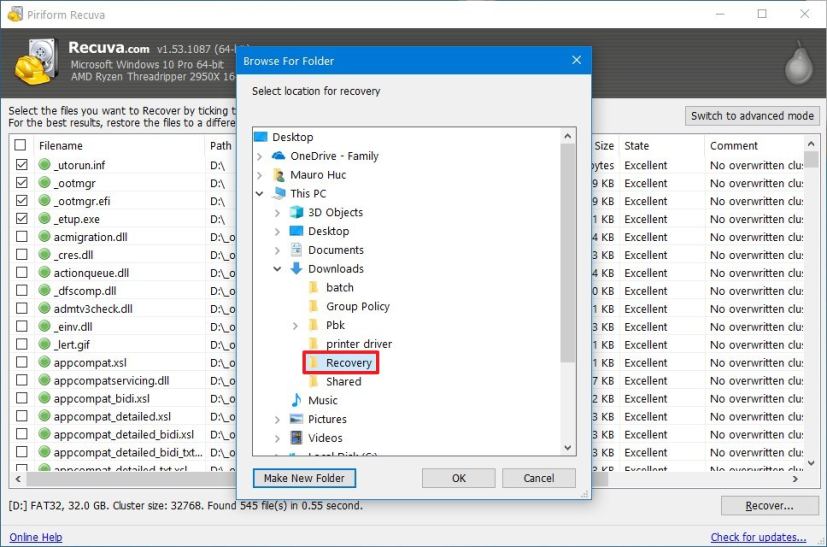Sort the file list by Filename column
The height and width of the screenshot is (547, 827).
point(119,146)
